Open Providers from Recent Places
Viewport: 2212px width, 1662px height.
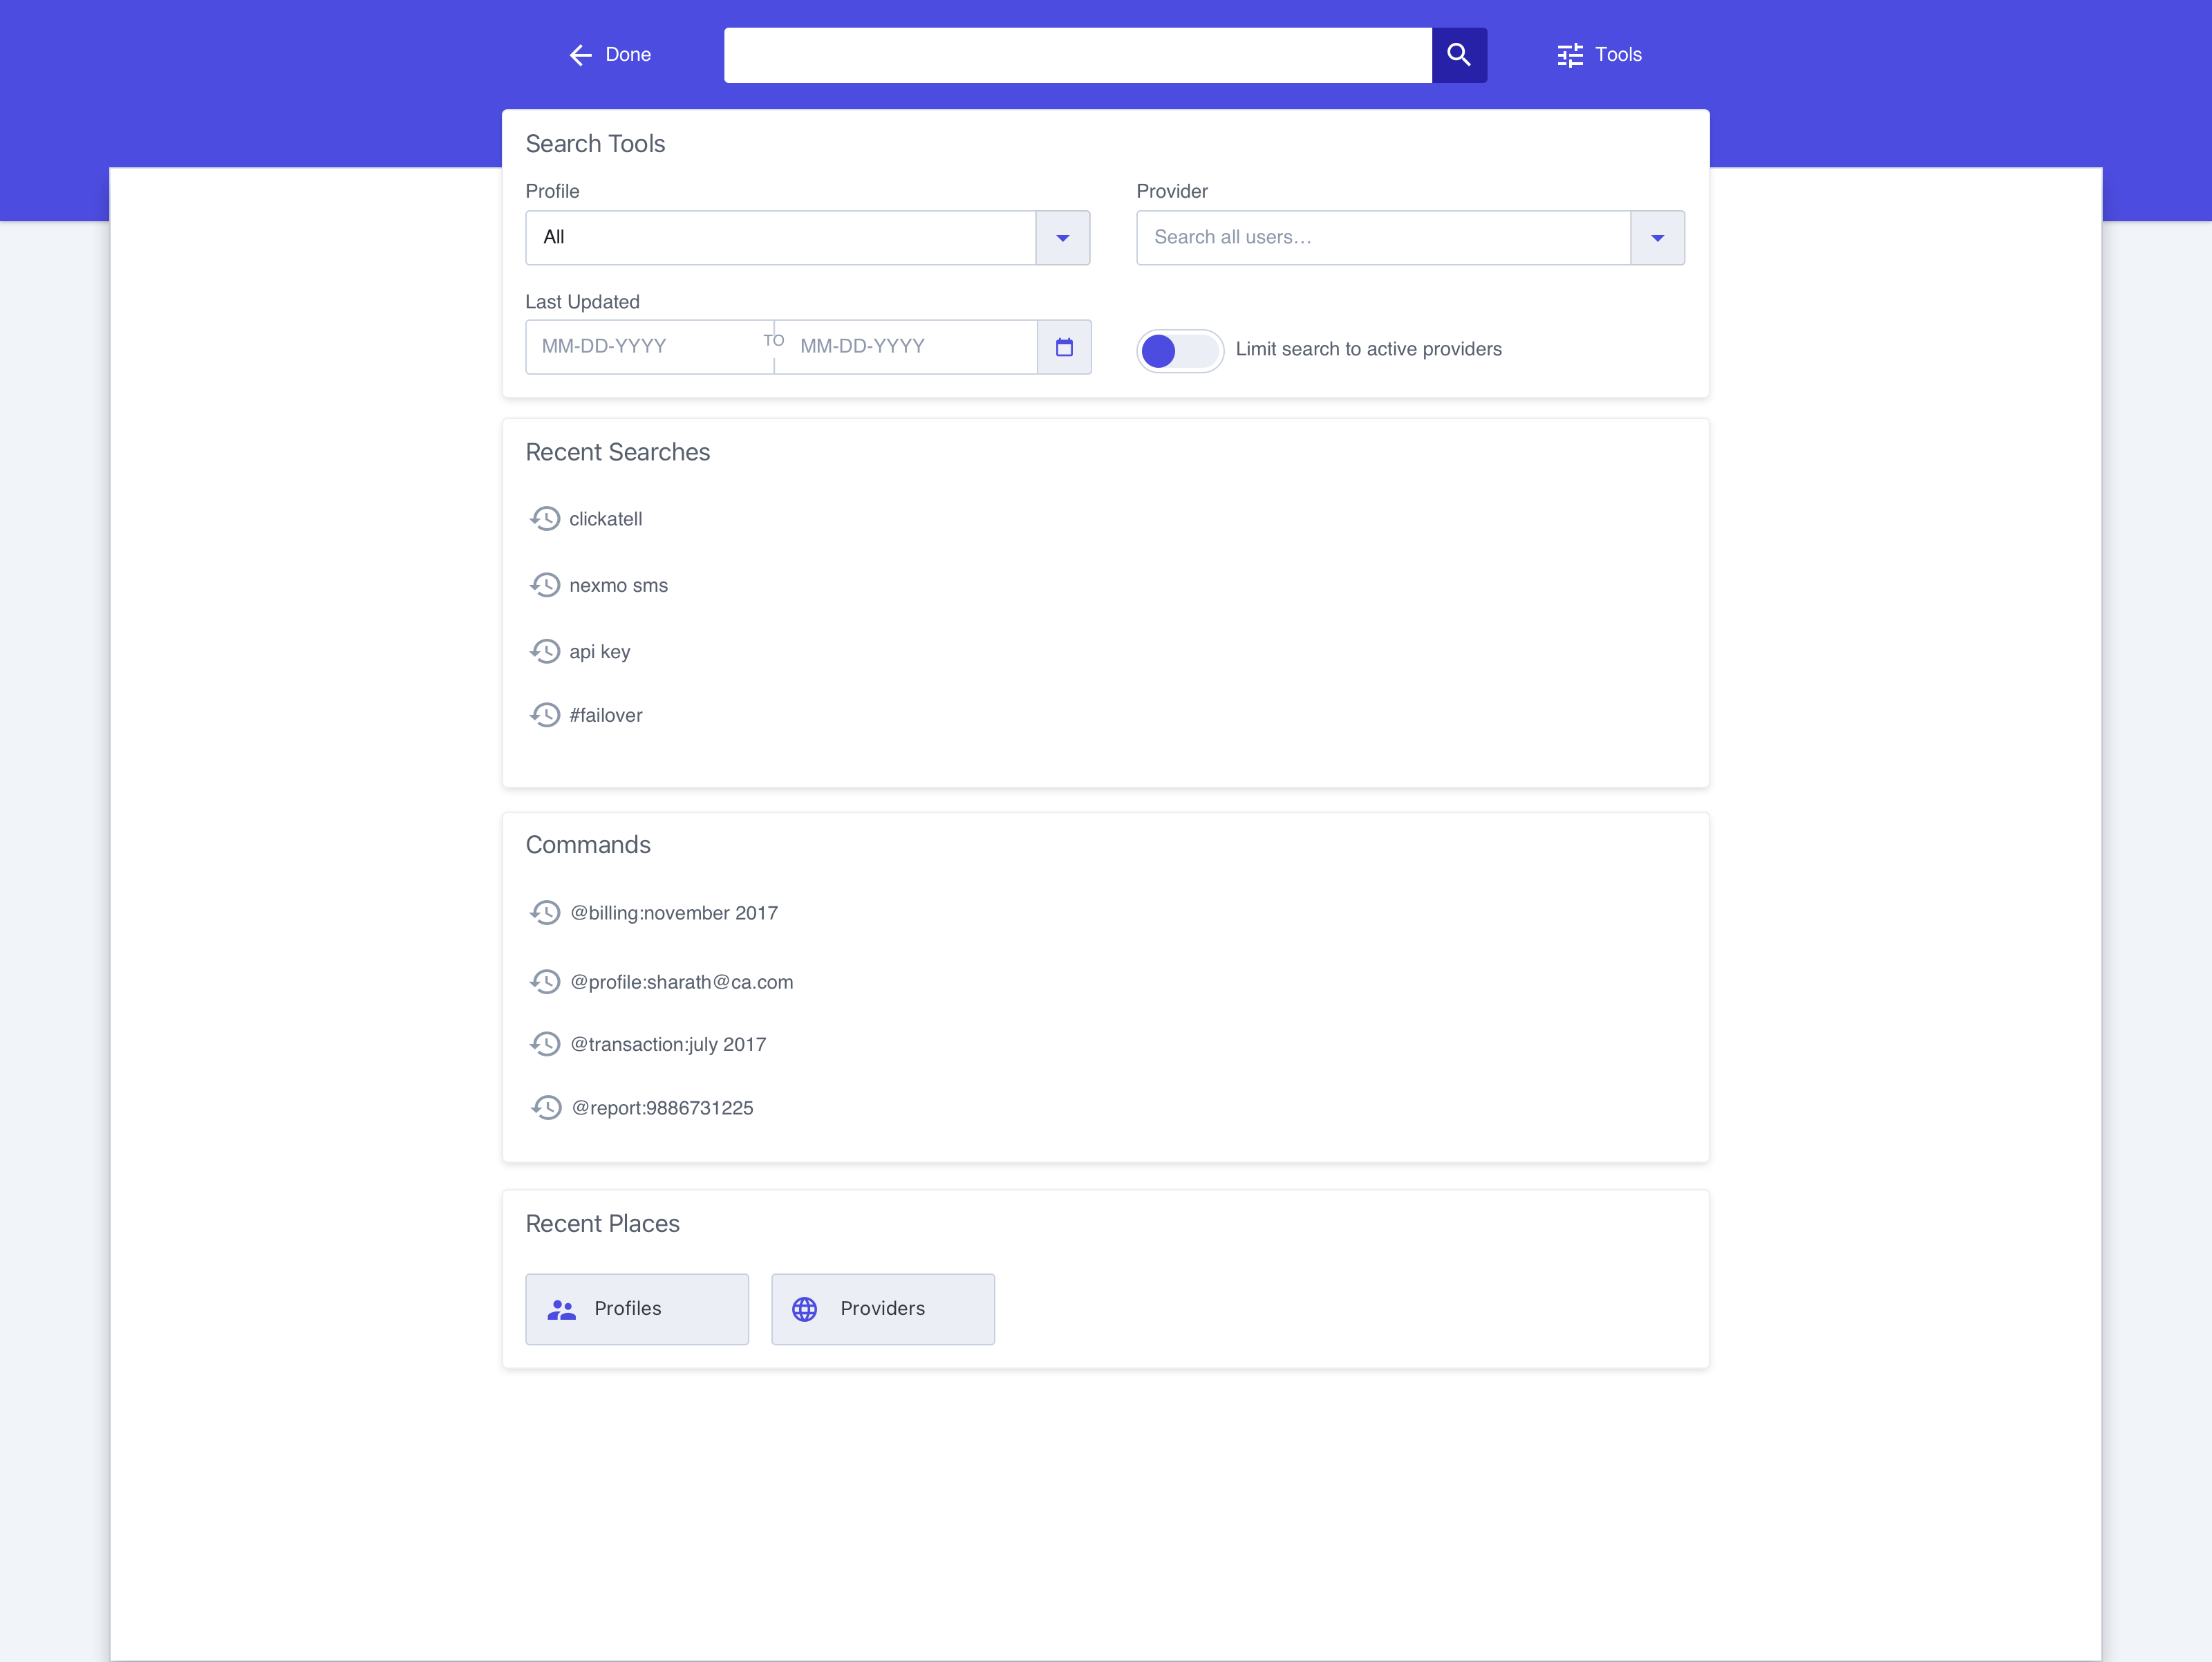click(883, 1308)
